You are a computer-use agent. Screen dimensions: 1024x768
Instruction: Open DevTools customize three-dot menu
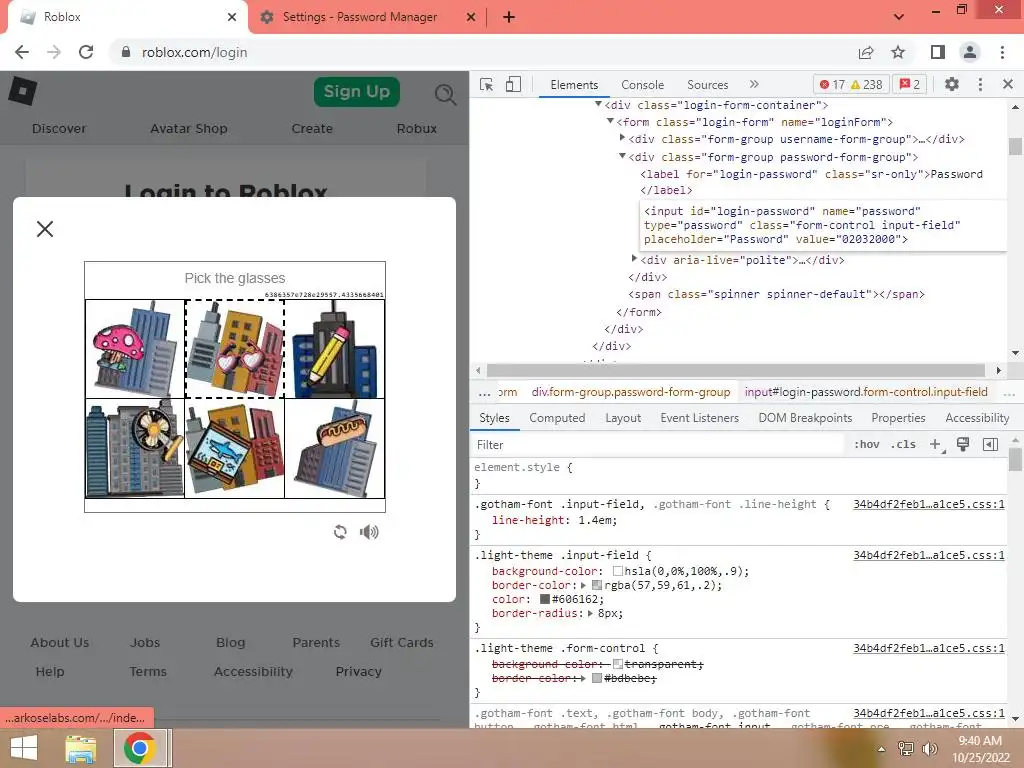980,84
